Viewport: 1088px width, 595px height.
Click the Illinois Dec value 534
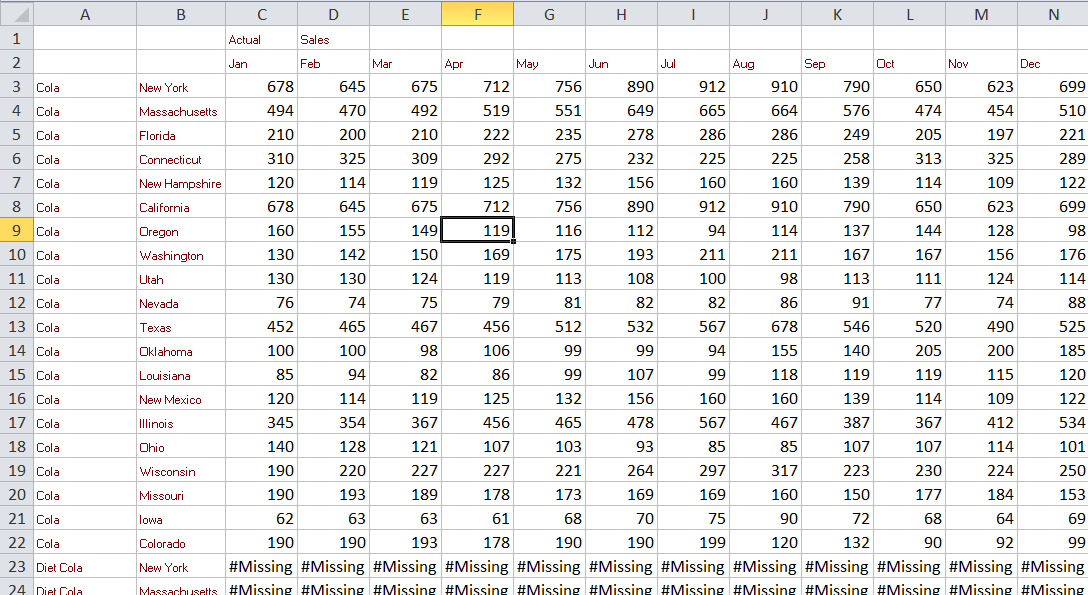[1053, 423]
